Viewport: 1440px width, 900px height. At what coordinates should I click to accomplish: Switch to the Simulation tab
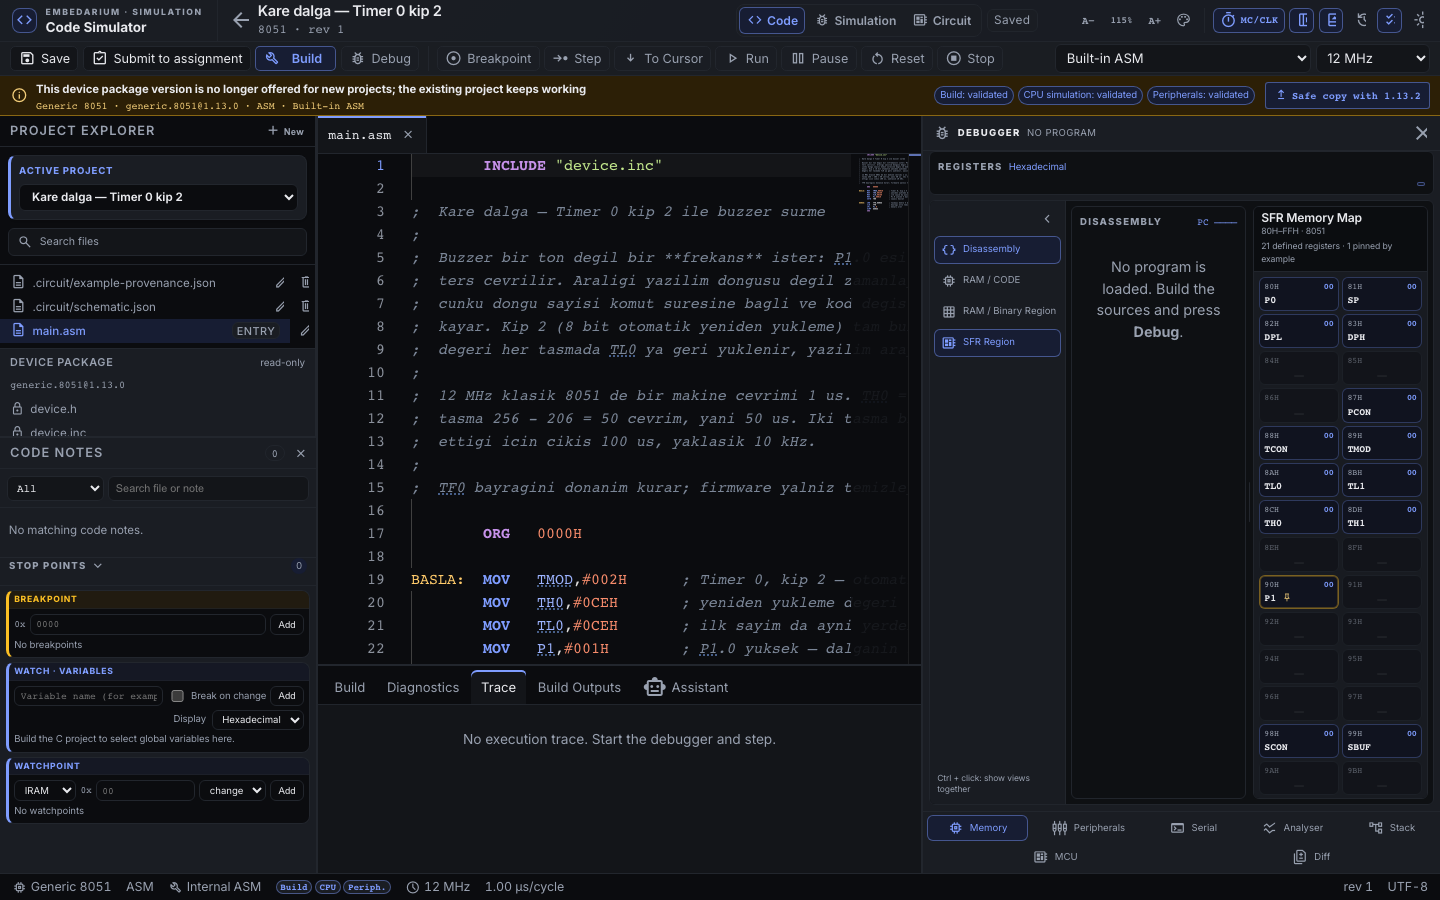[856, 20]
